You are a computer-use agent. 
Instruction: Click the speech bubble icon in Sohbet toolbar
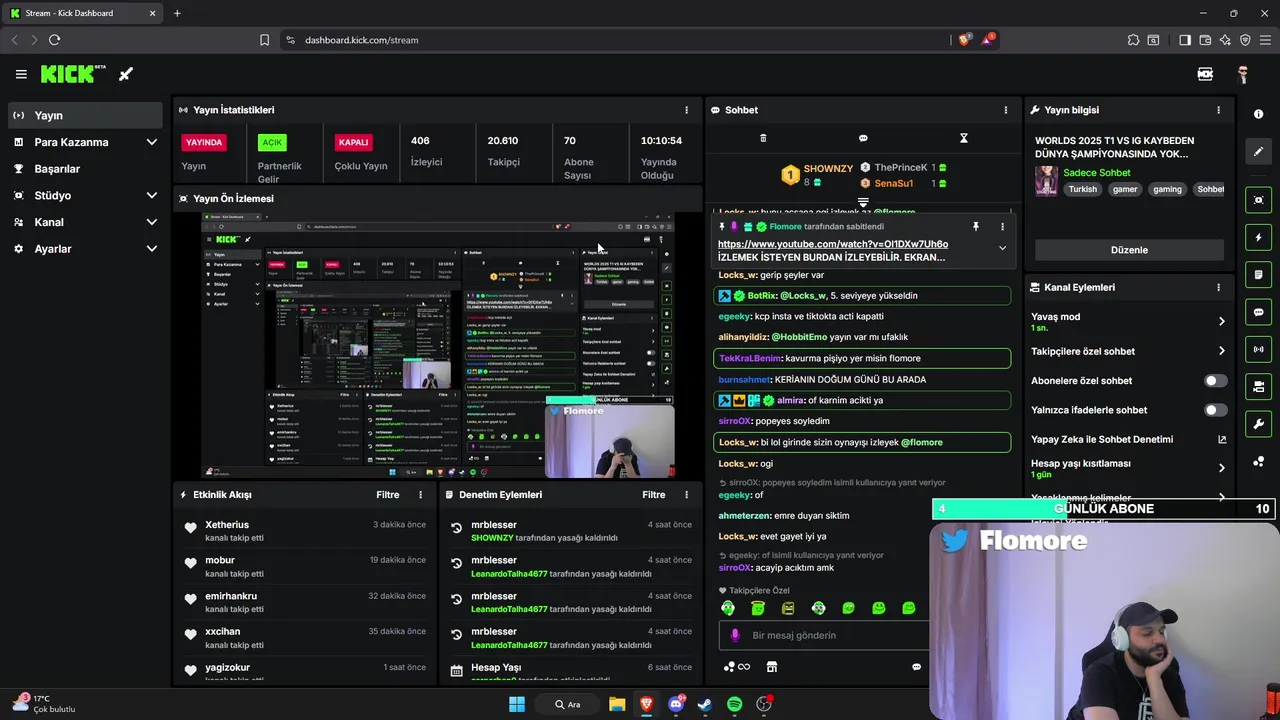click(x=863, y=138)
